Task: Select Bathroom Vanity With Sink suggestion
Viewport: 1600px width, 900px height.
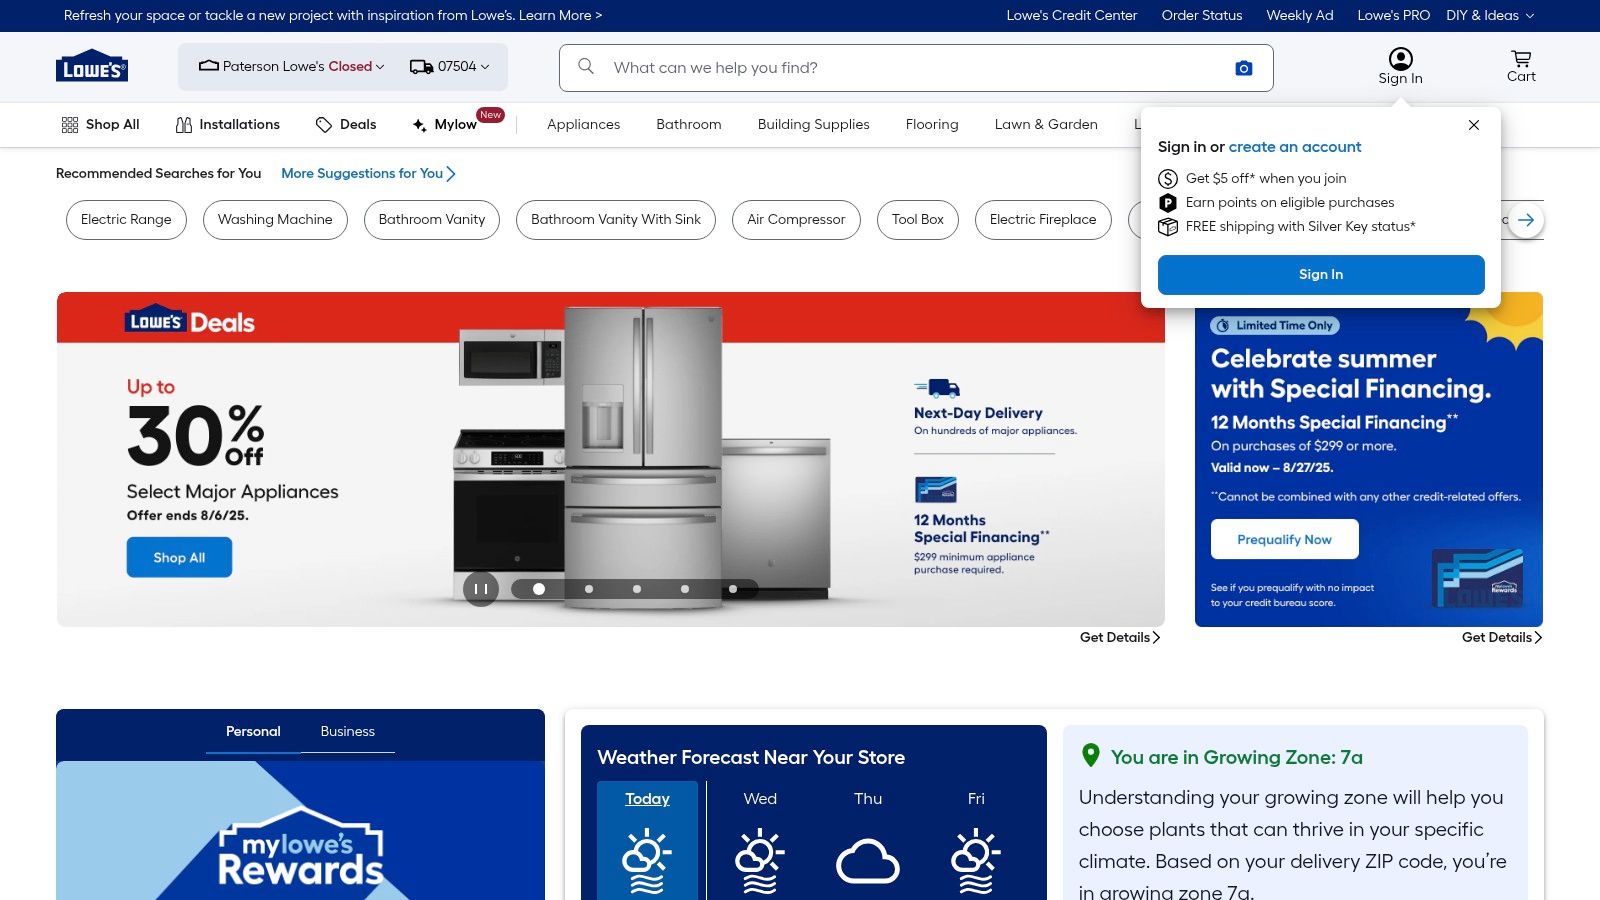Action: pos(616,220)
